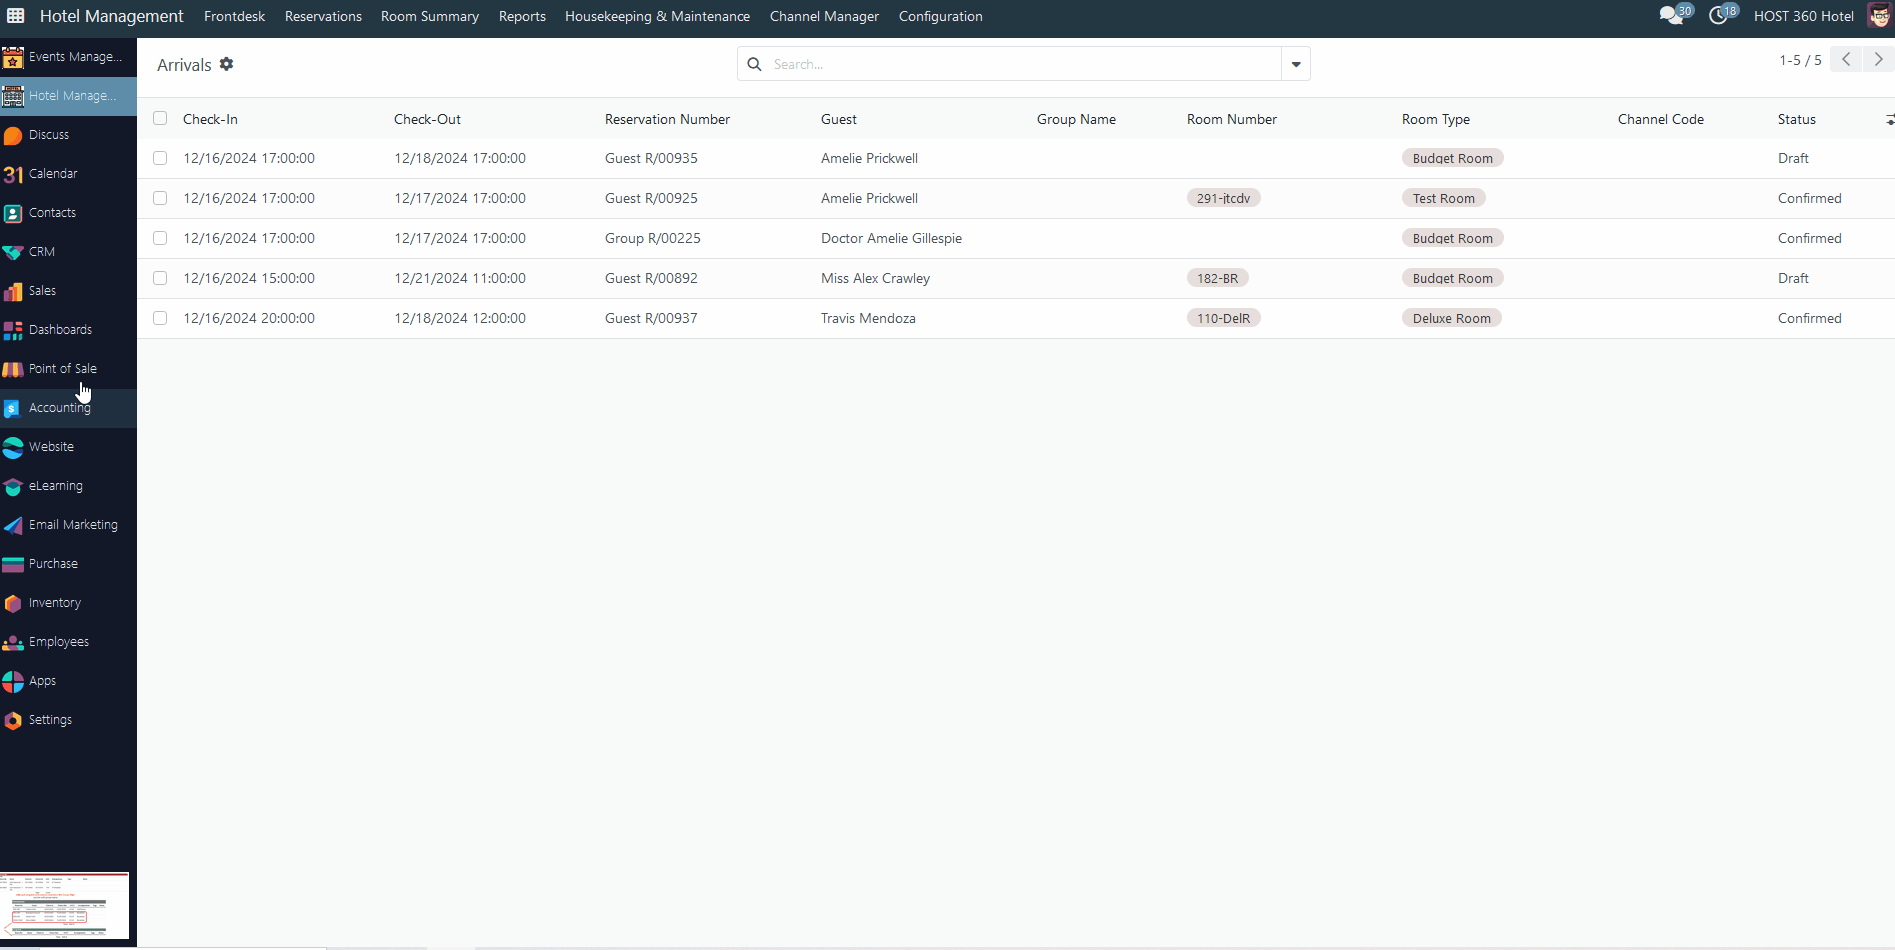
Task: Select checkbox for reservation Guest R/00937
Action: point(160,318)
